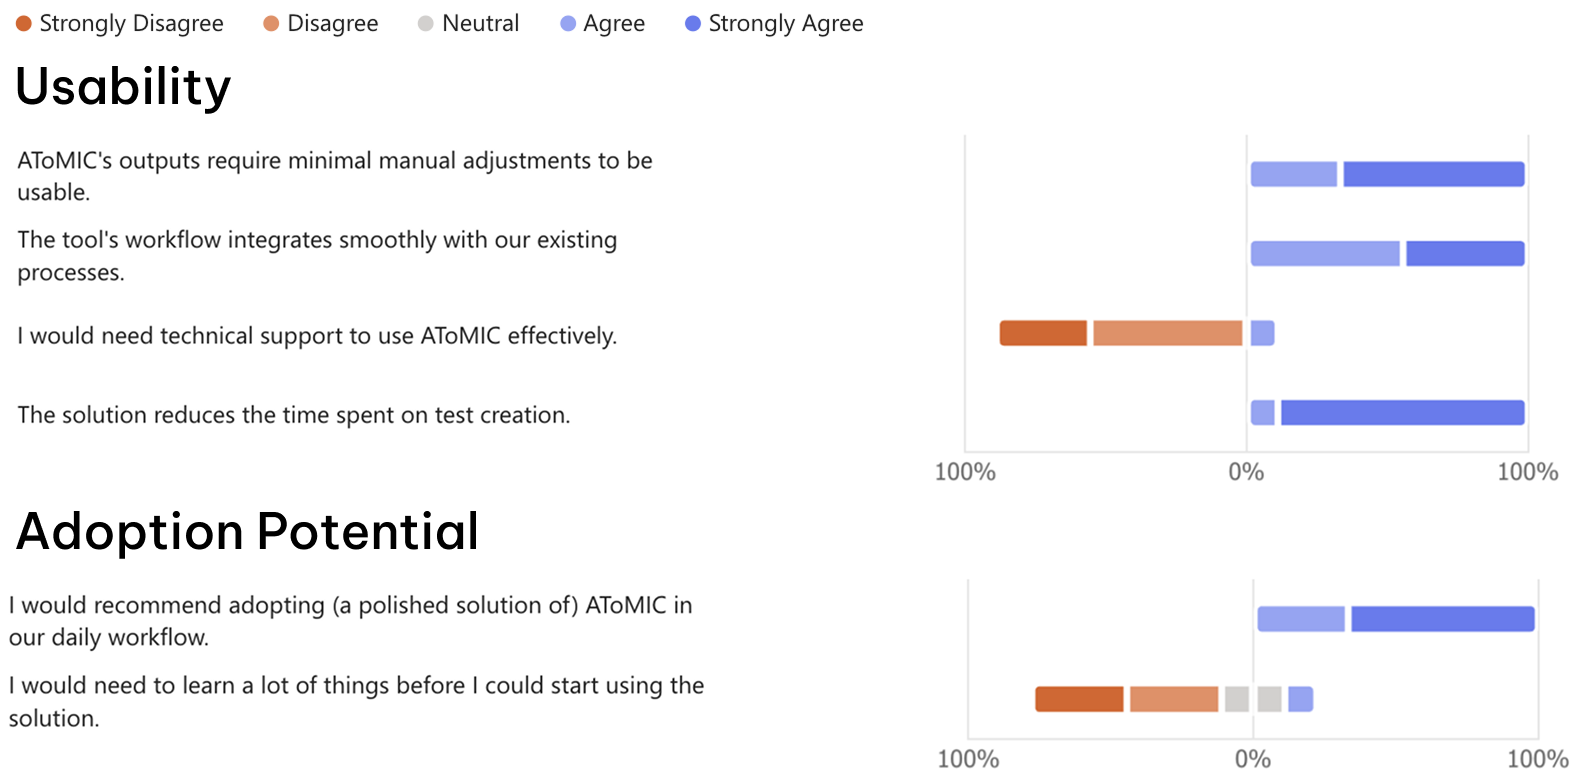
Task: Click Strongly Agree bar for recommend adopting ATOMIC
Action: (1442, 619)
